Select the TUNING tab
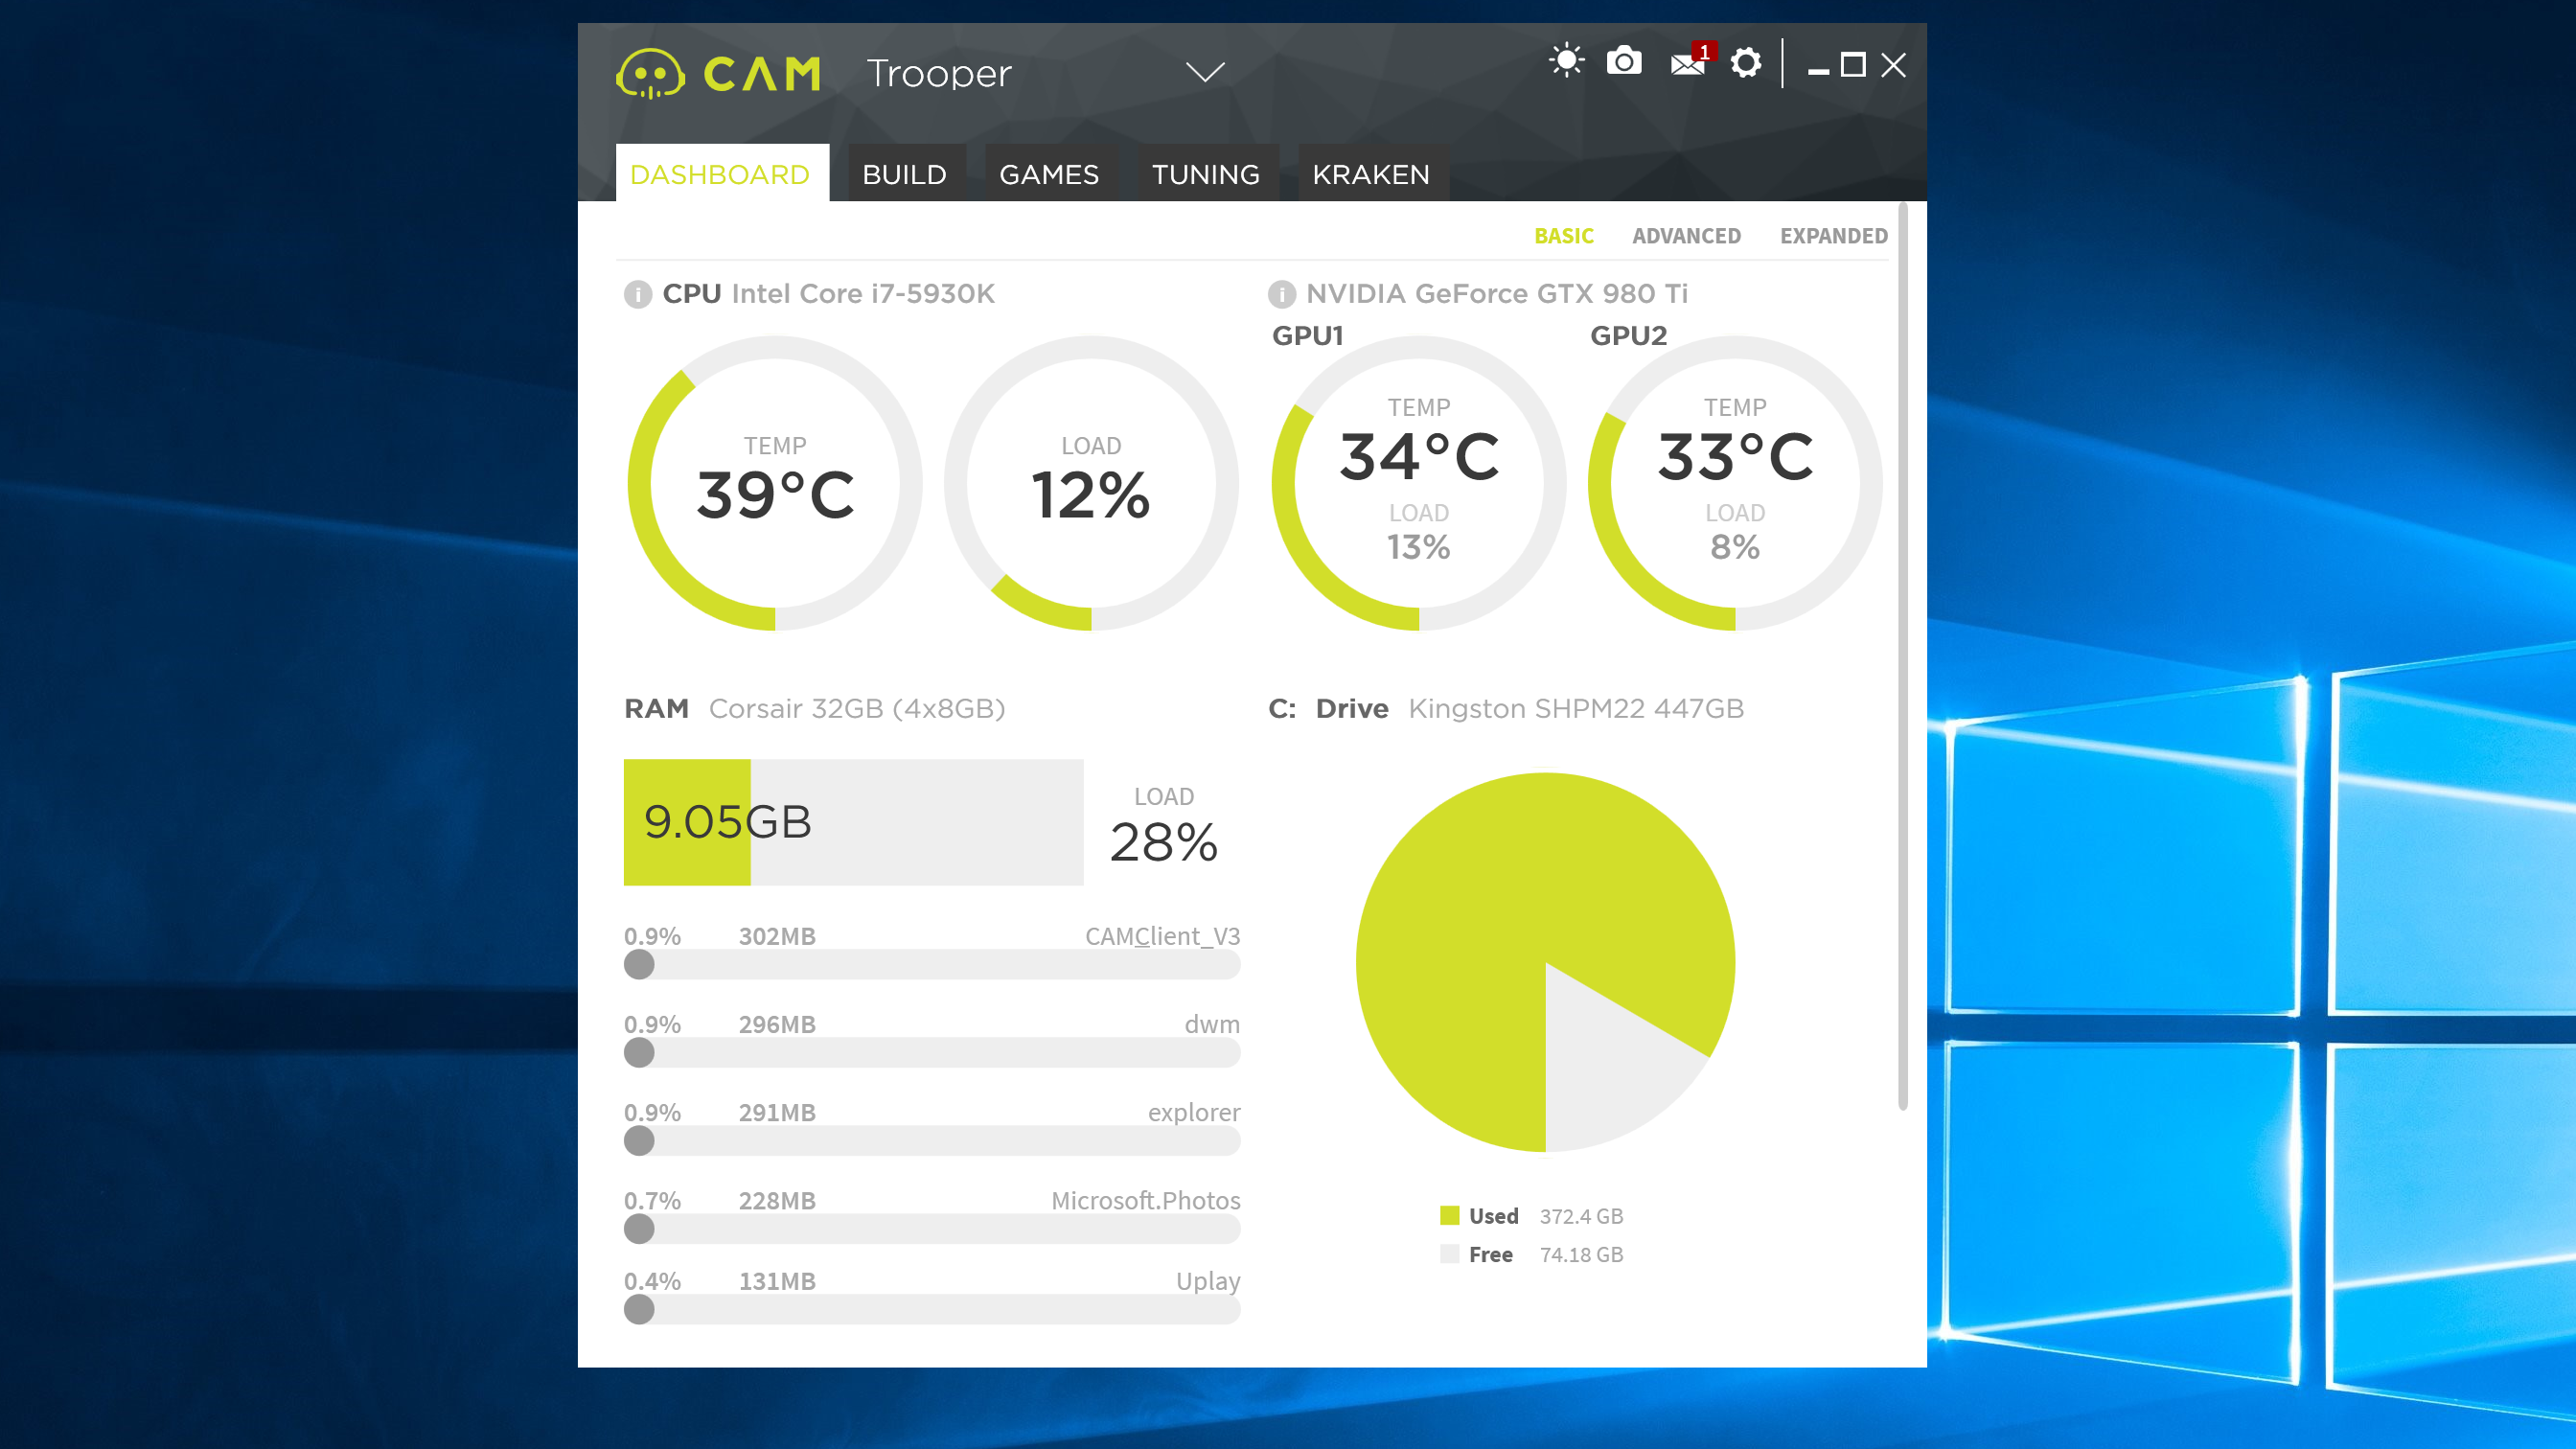Screen dimensions: 2576x1449 click(1203, 172)
